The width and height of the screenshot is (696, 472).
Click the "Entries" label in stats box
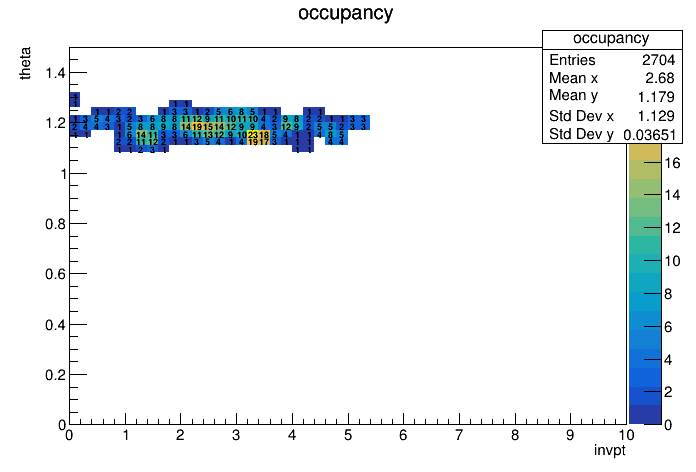pyautogui.click(x=572, y=60)
